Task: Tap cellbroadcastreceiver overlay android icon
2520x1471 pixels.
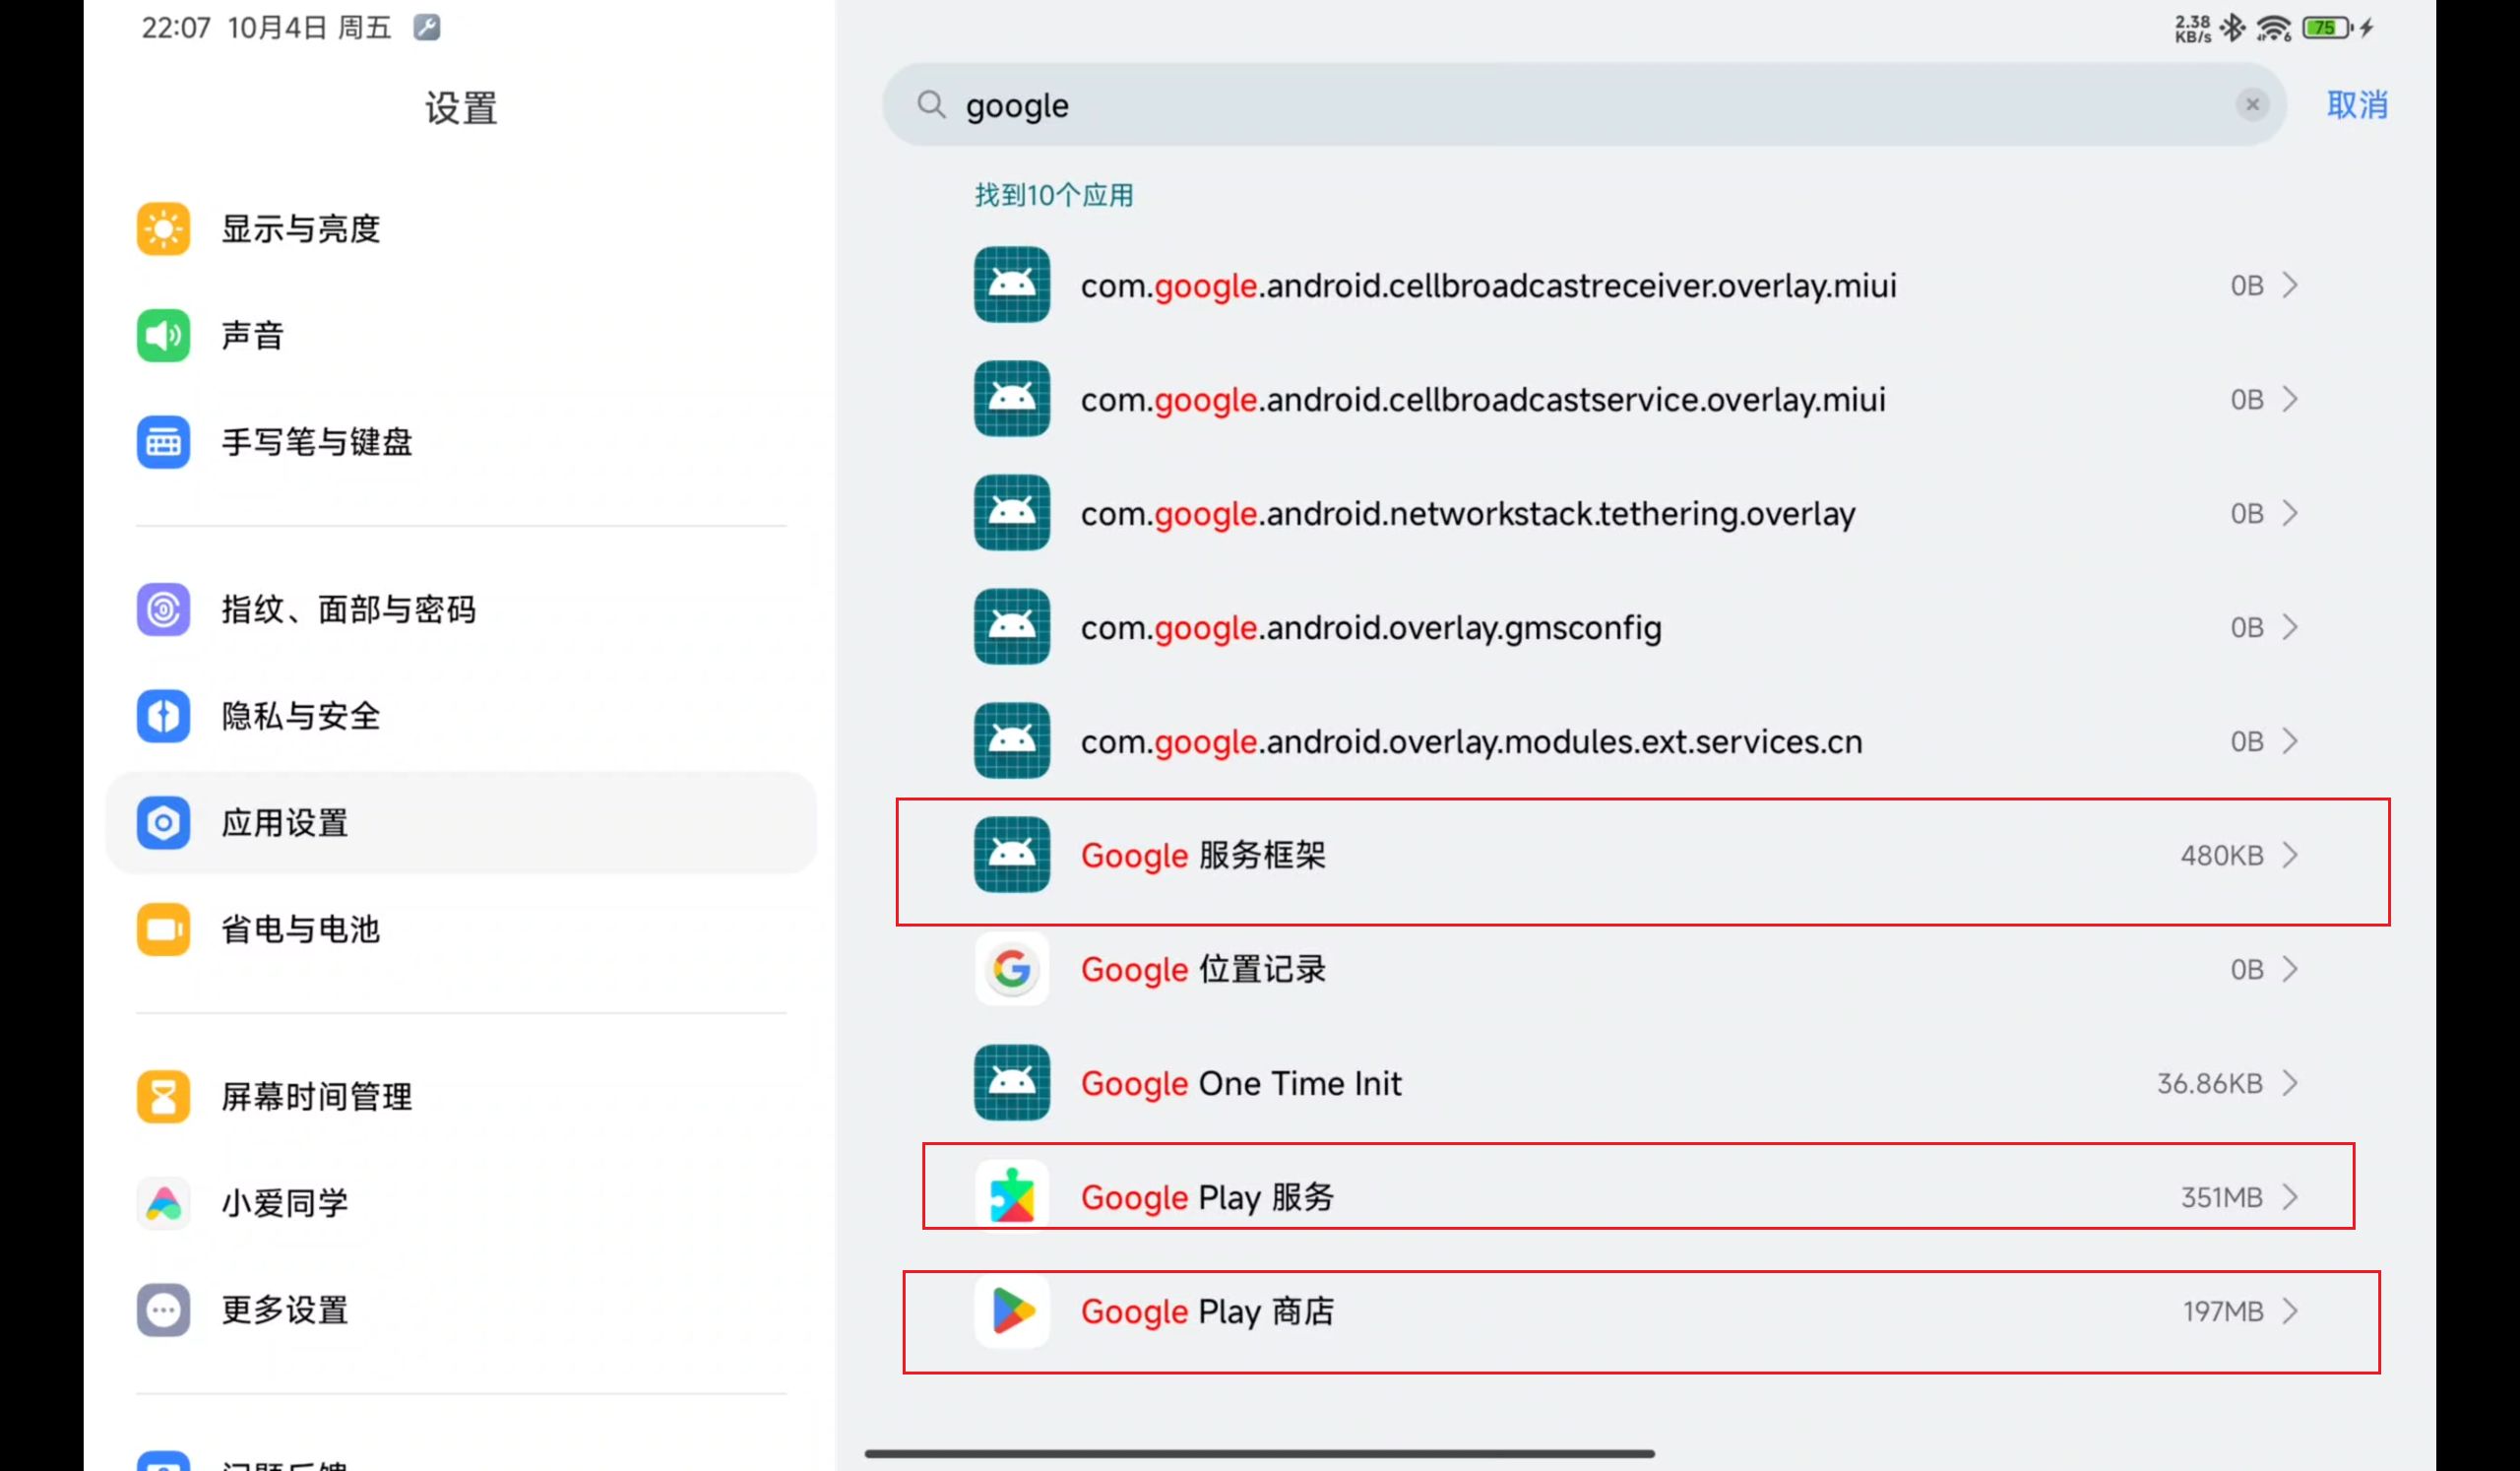Action: [1012, 285]
